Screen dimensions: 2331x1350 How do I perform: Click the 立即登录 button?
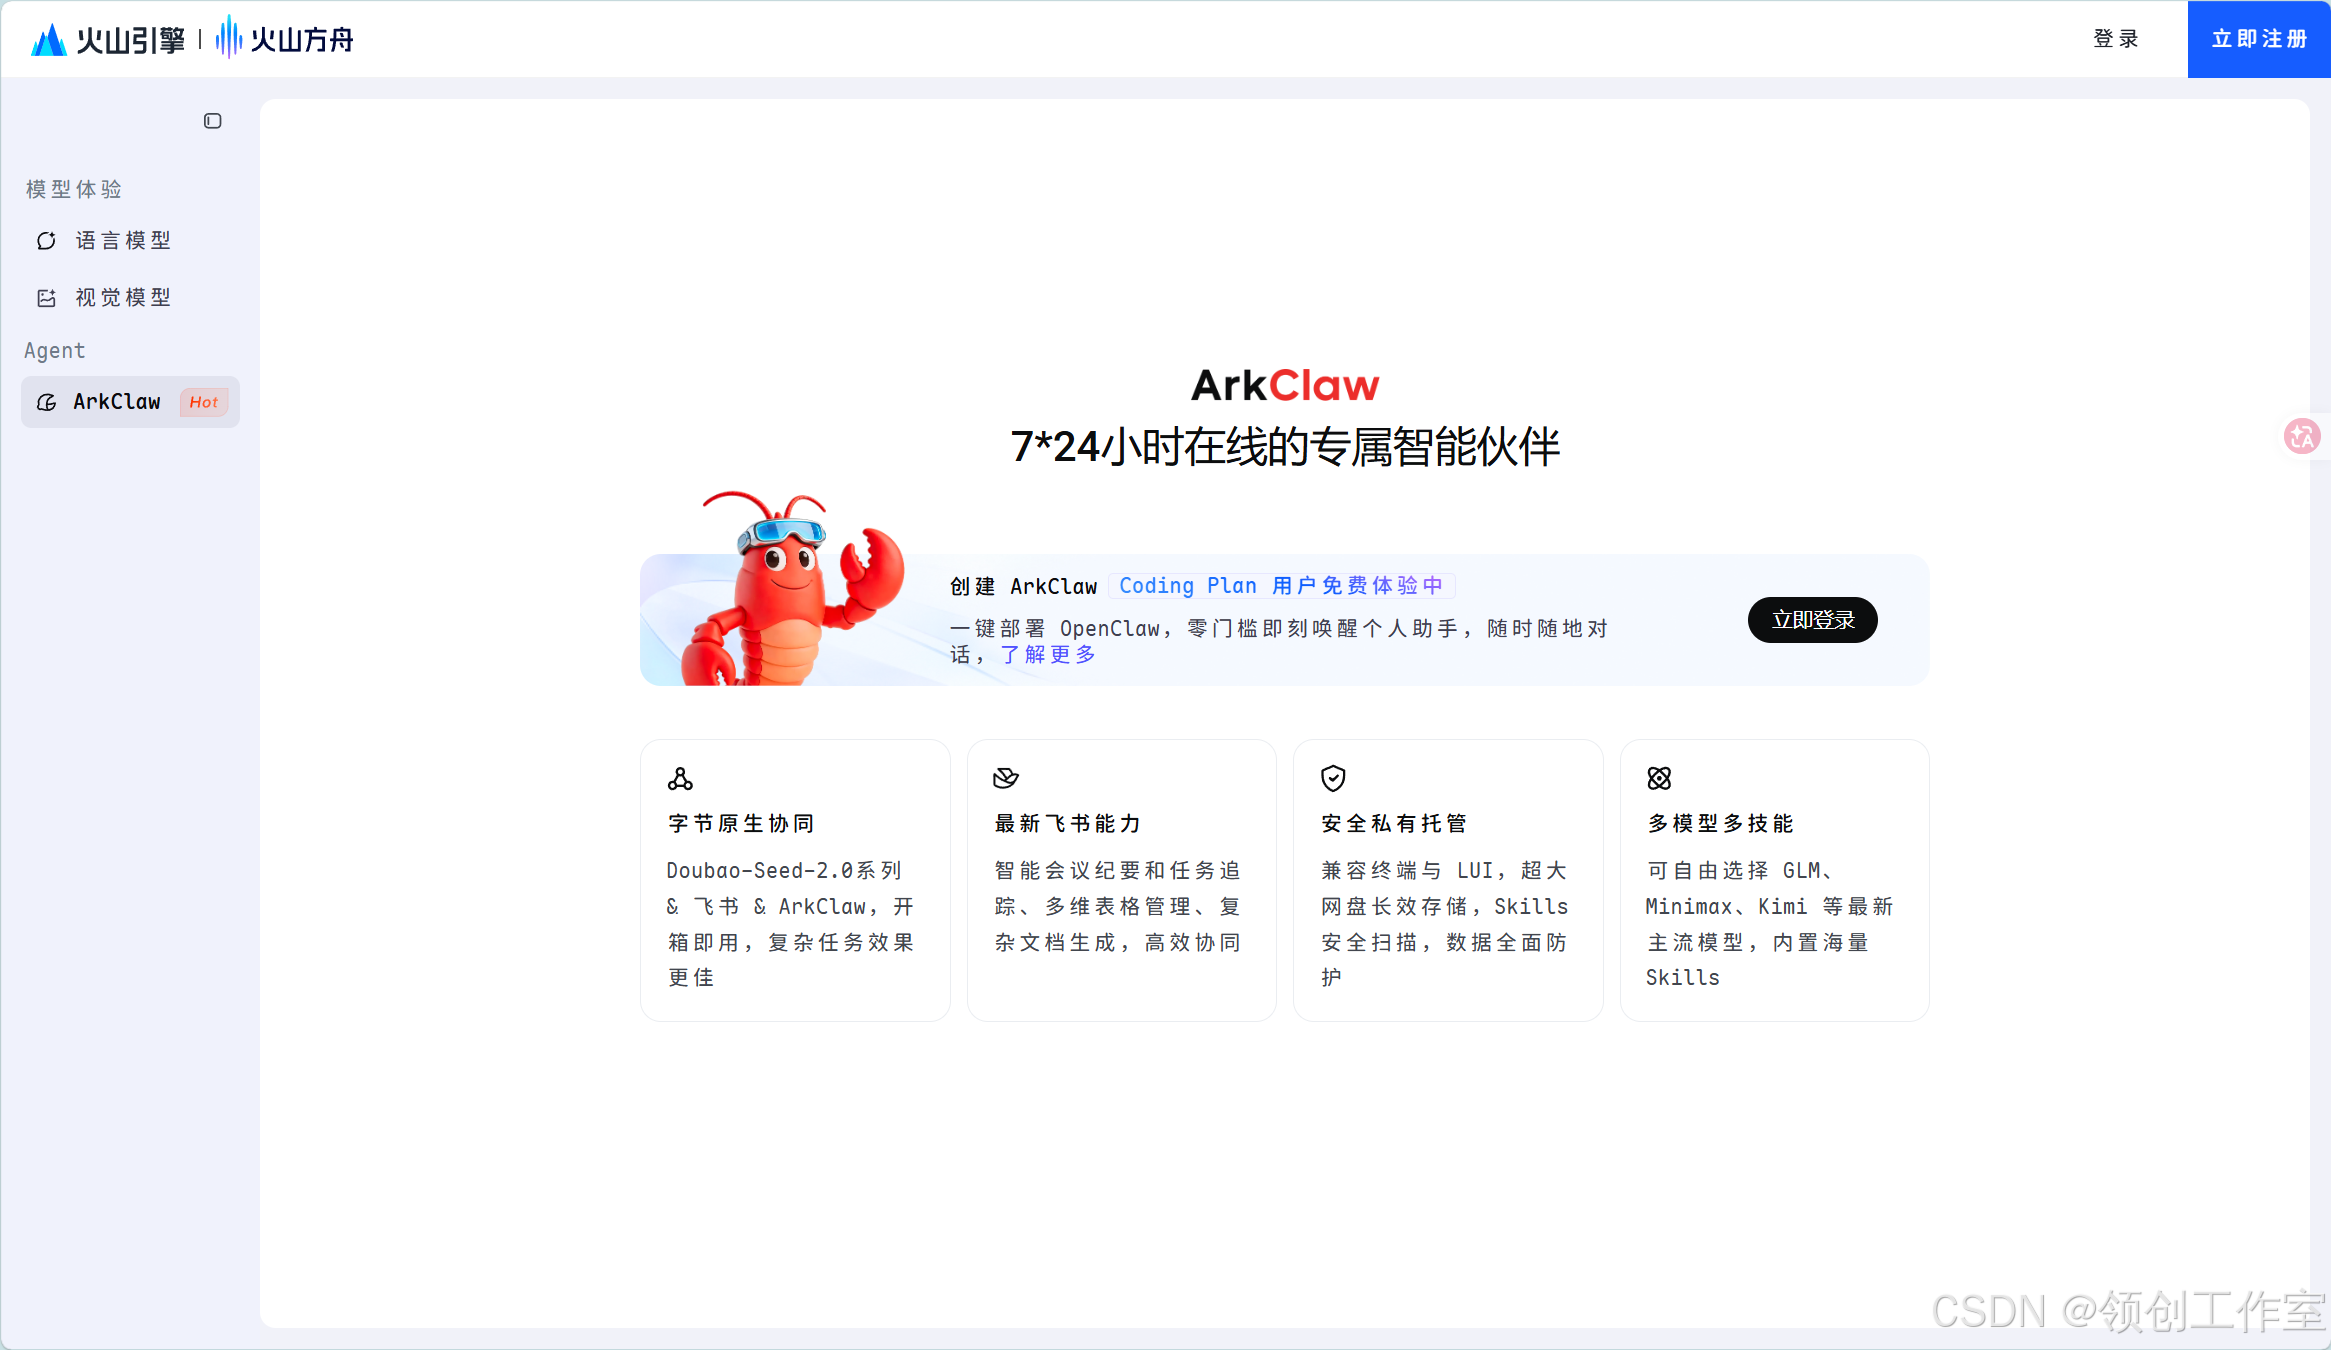(x=1812, y=620)
